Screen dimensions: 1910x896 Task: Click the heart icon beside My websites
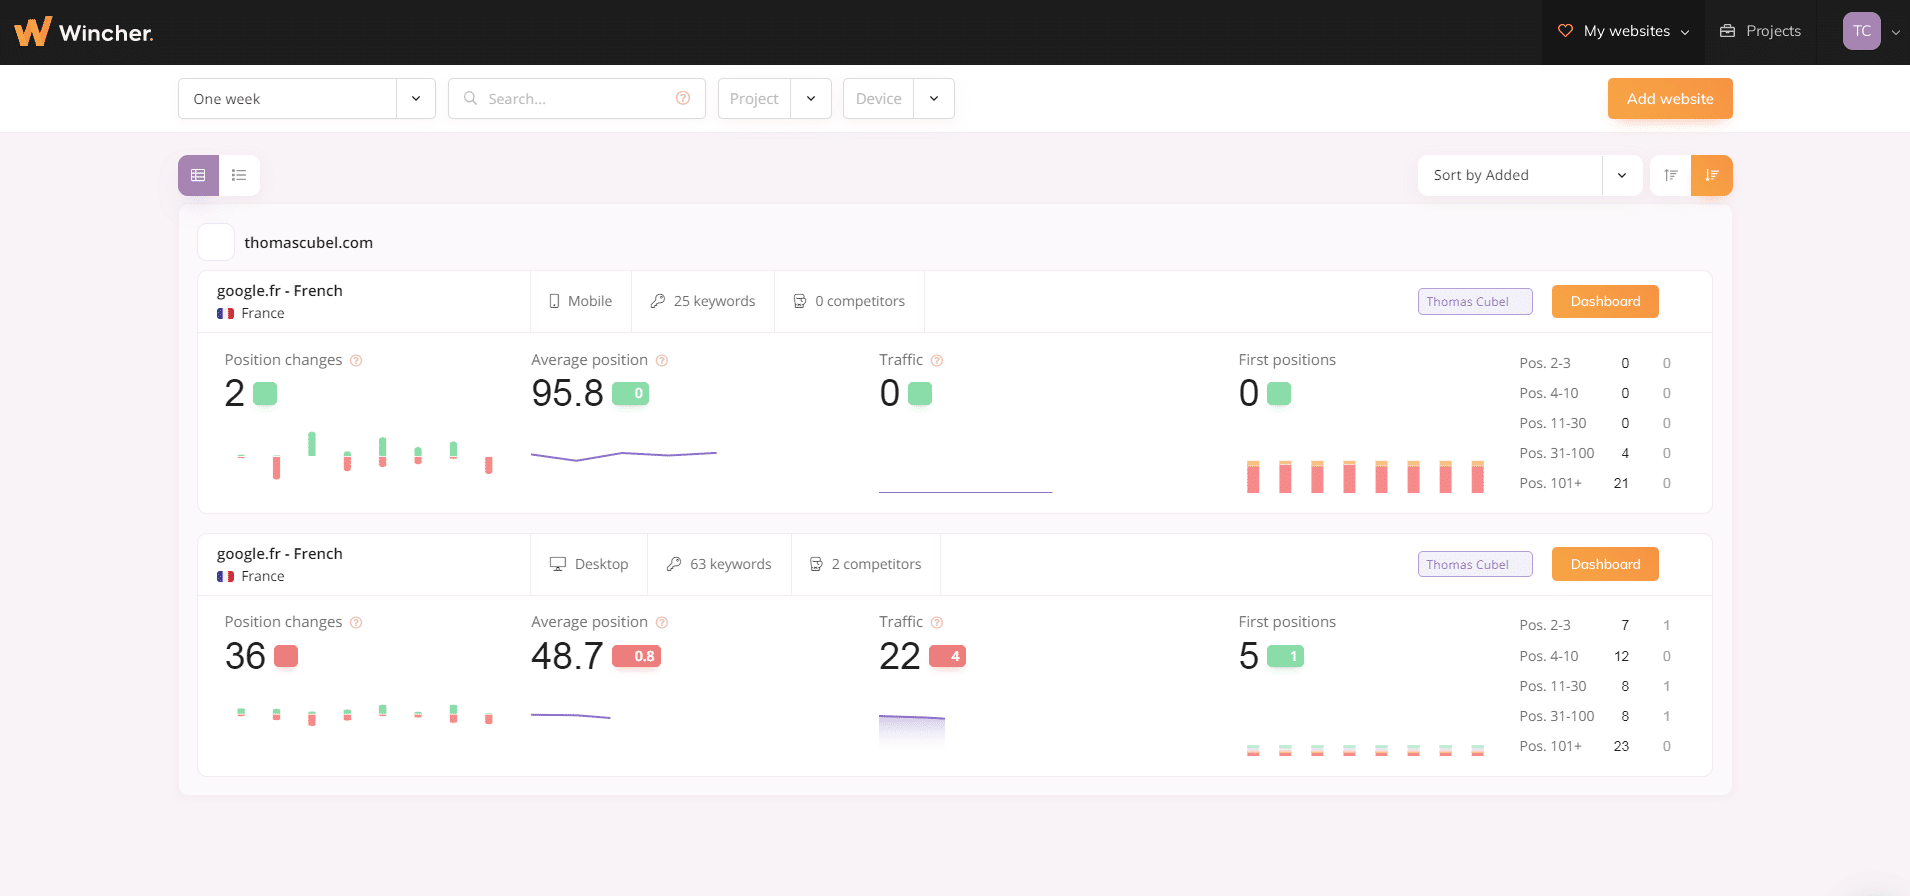[1566, 31]
